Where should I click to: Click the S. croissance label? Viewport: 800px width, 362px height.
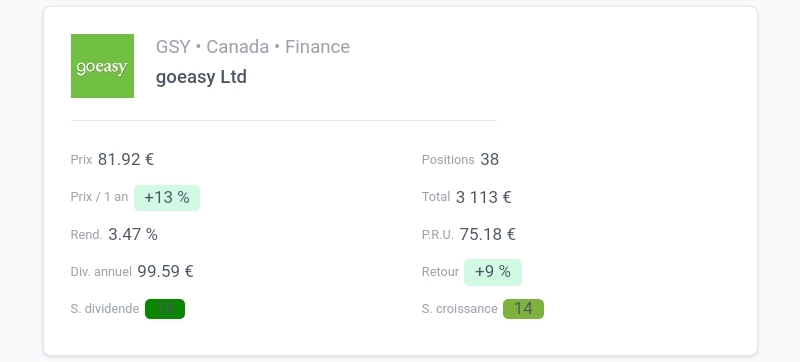pyautogui.click(x=460, y=309)
